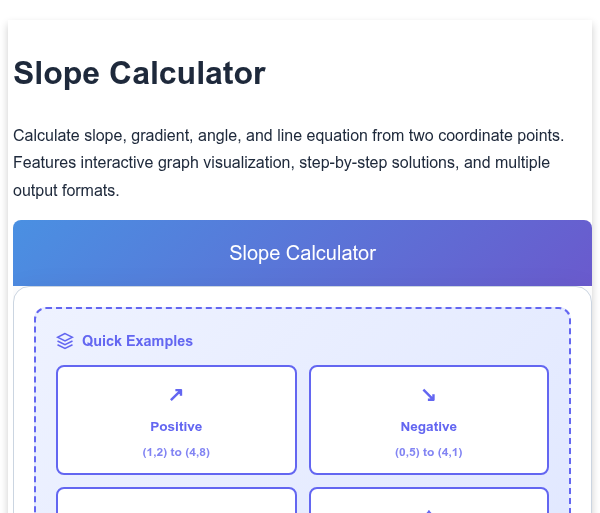This screenshot has width=600, height=513.
Task: Open the partially visible card below Positive
Action: (x=176, y=500)
